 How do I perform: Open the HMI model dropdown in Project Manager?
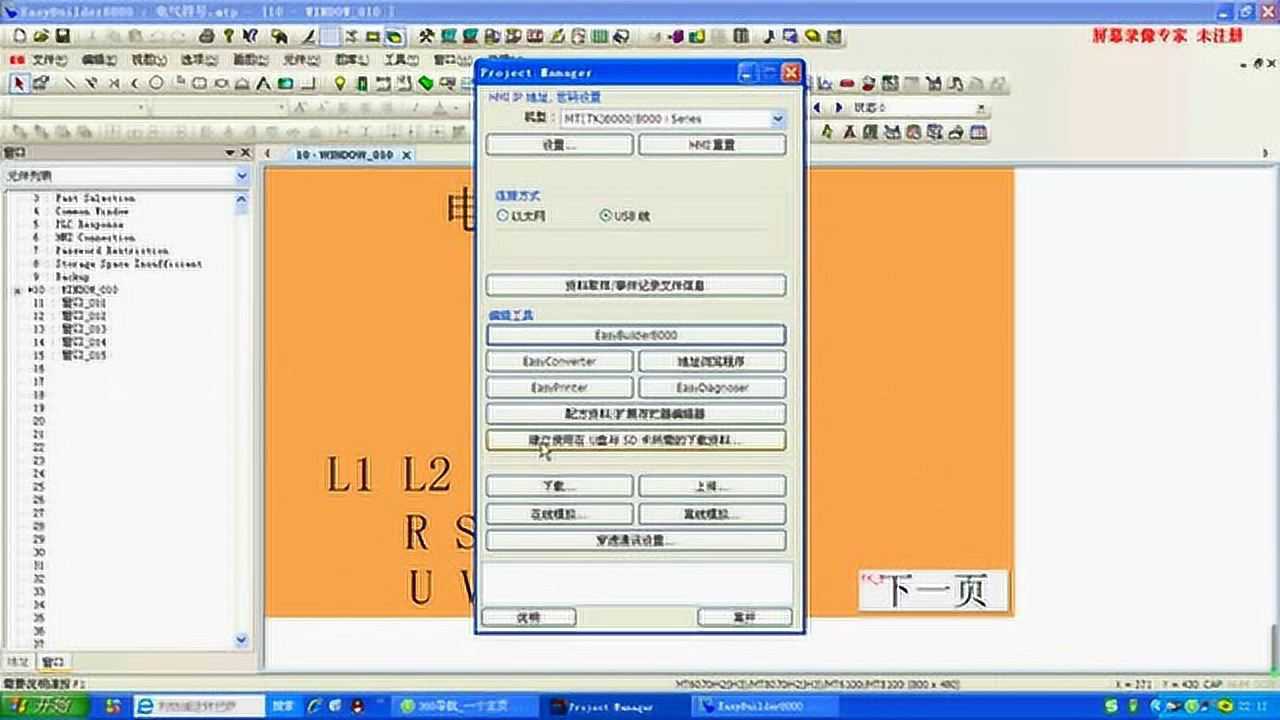777,119
